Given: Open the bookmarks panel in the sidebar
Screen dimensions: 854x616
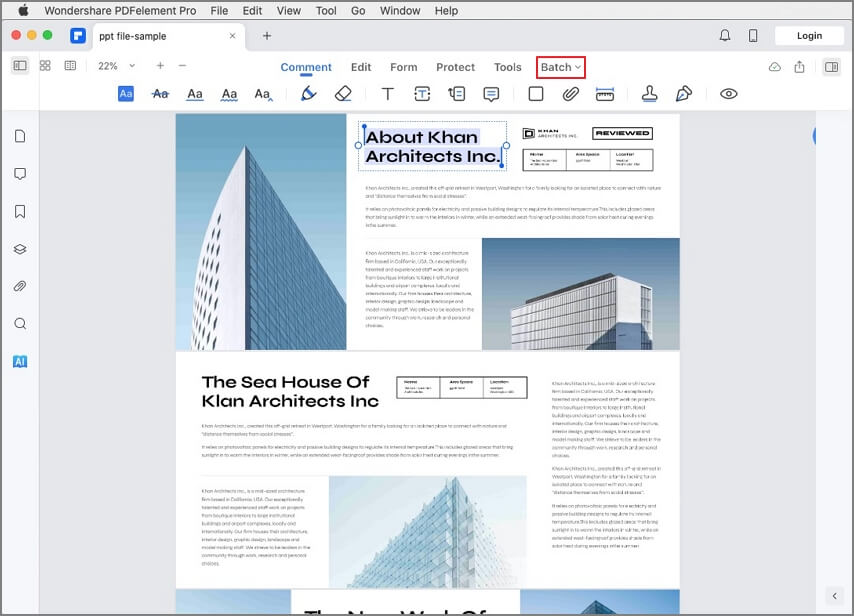Looking at the screenshot, I should pyautogui.click(x=20, y=211).
